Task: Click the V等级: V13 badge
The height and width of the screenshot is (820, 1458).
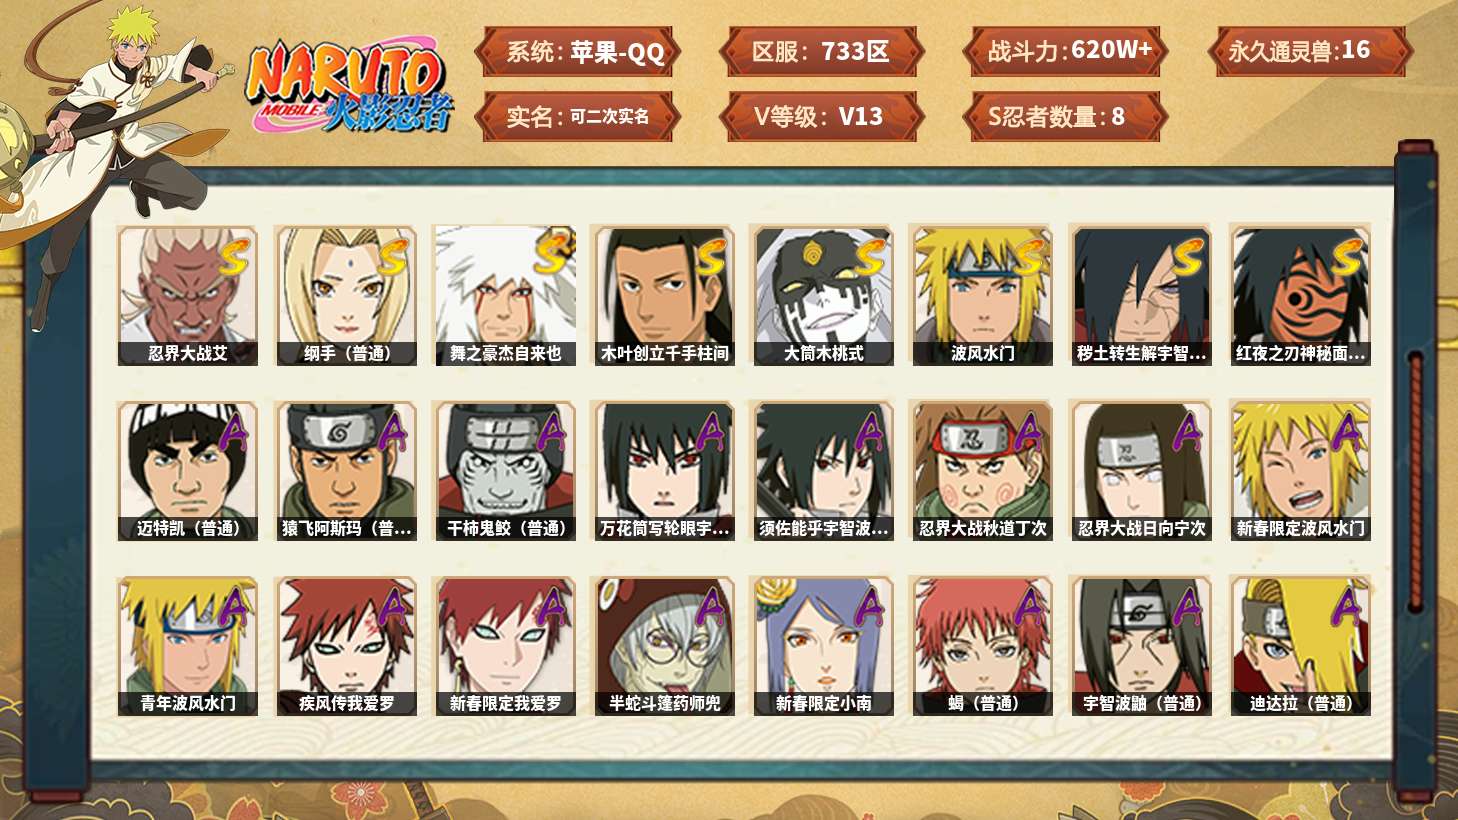Action: (821, 116)
